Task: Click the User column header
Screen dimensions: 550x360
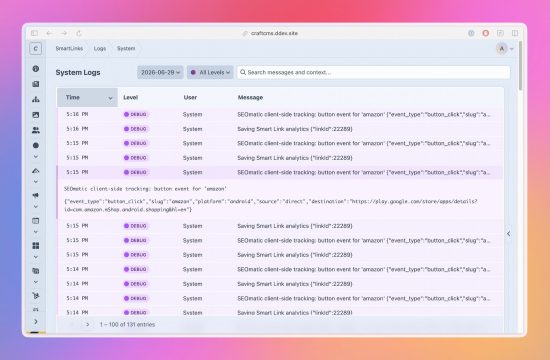Action: click(x=190, y=98)
